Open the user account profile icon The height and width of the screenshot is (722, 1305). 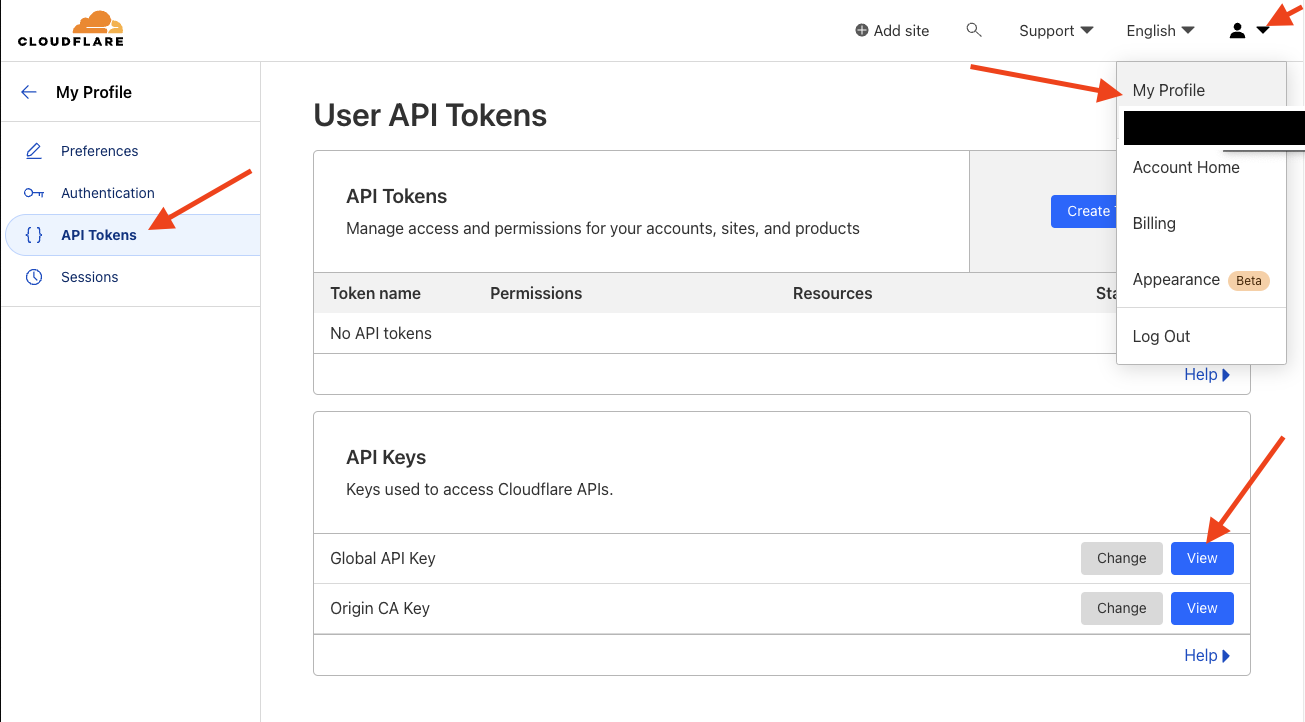pos(1238,31)
